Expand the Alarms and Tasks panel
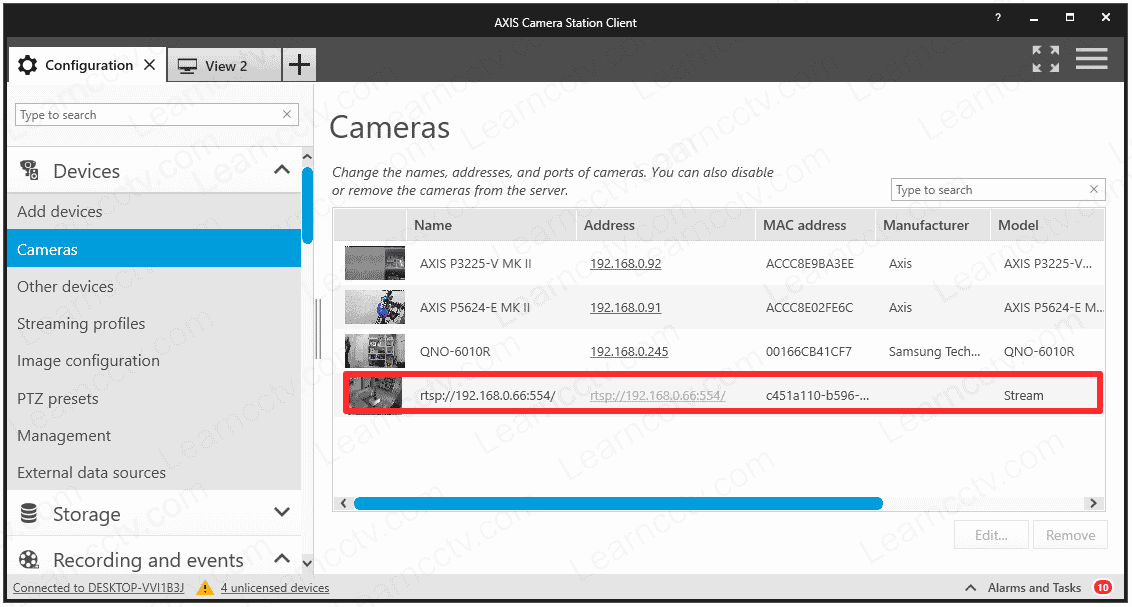Screen dimensions: 1132x607 click(970, 588)
